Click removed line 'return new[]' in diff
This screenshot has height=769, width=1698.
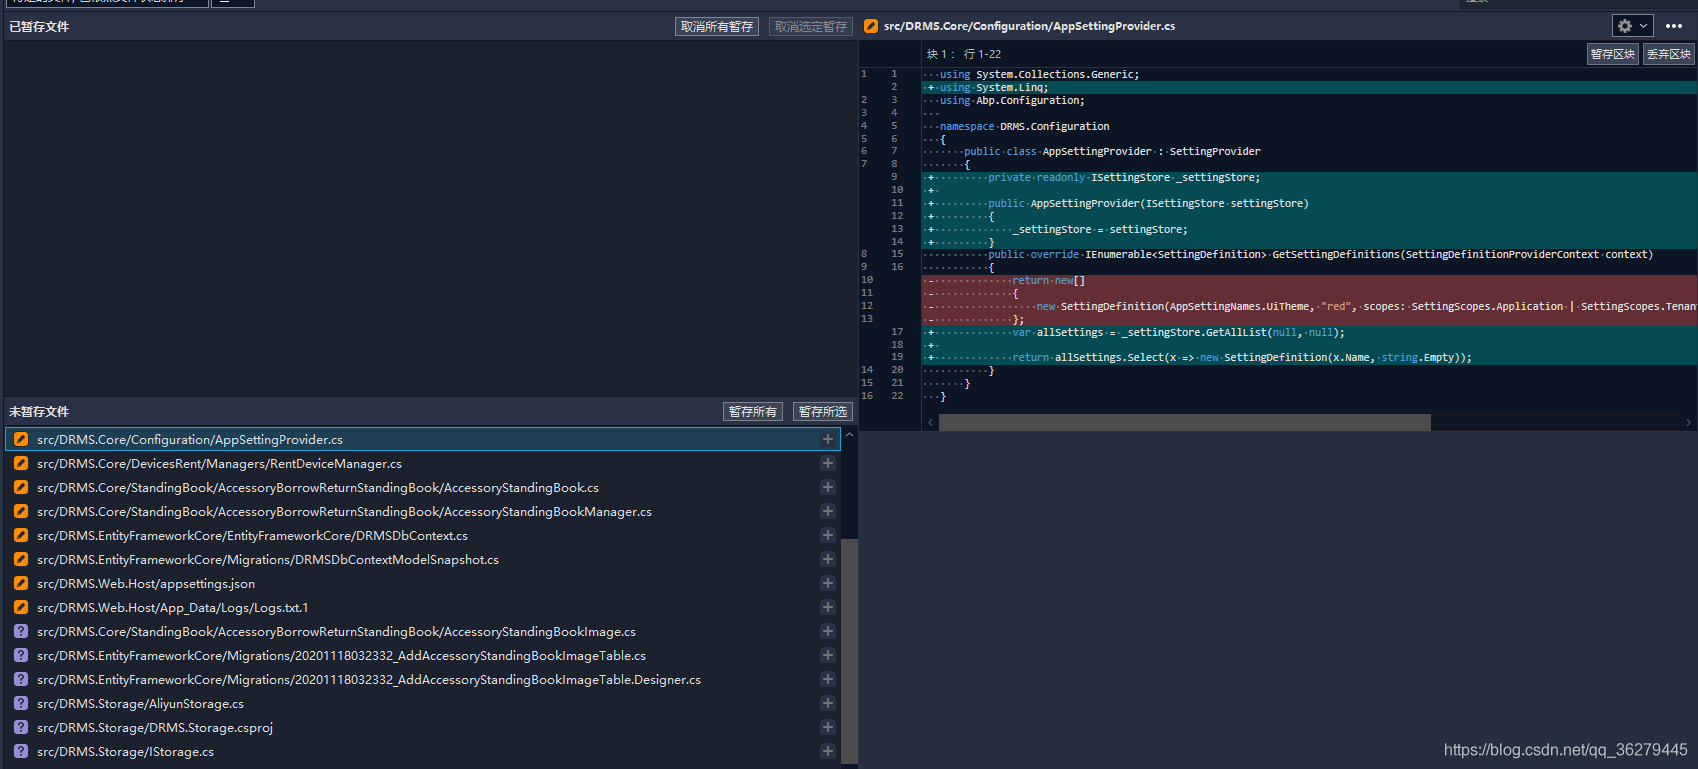(x=1309, y=281)
